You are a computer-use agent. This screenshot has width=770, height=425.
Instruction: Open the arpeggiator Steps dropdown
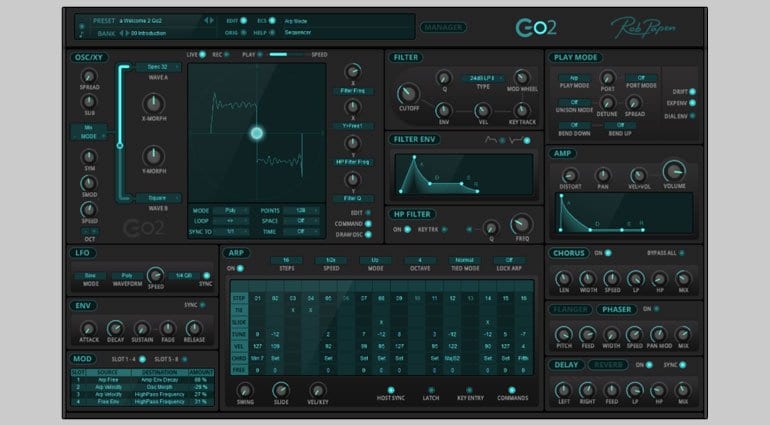click(x=286, y=260)
